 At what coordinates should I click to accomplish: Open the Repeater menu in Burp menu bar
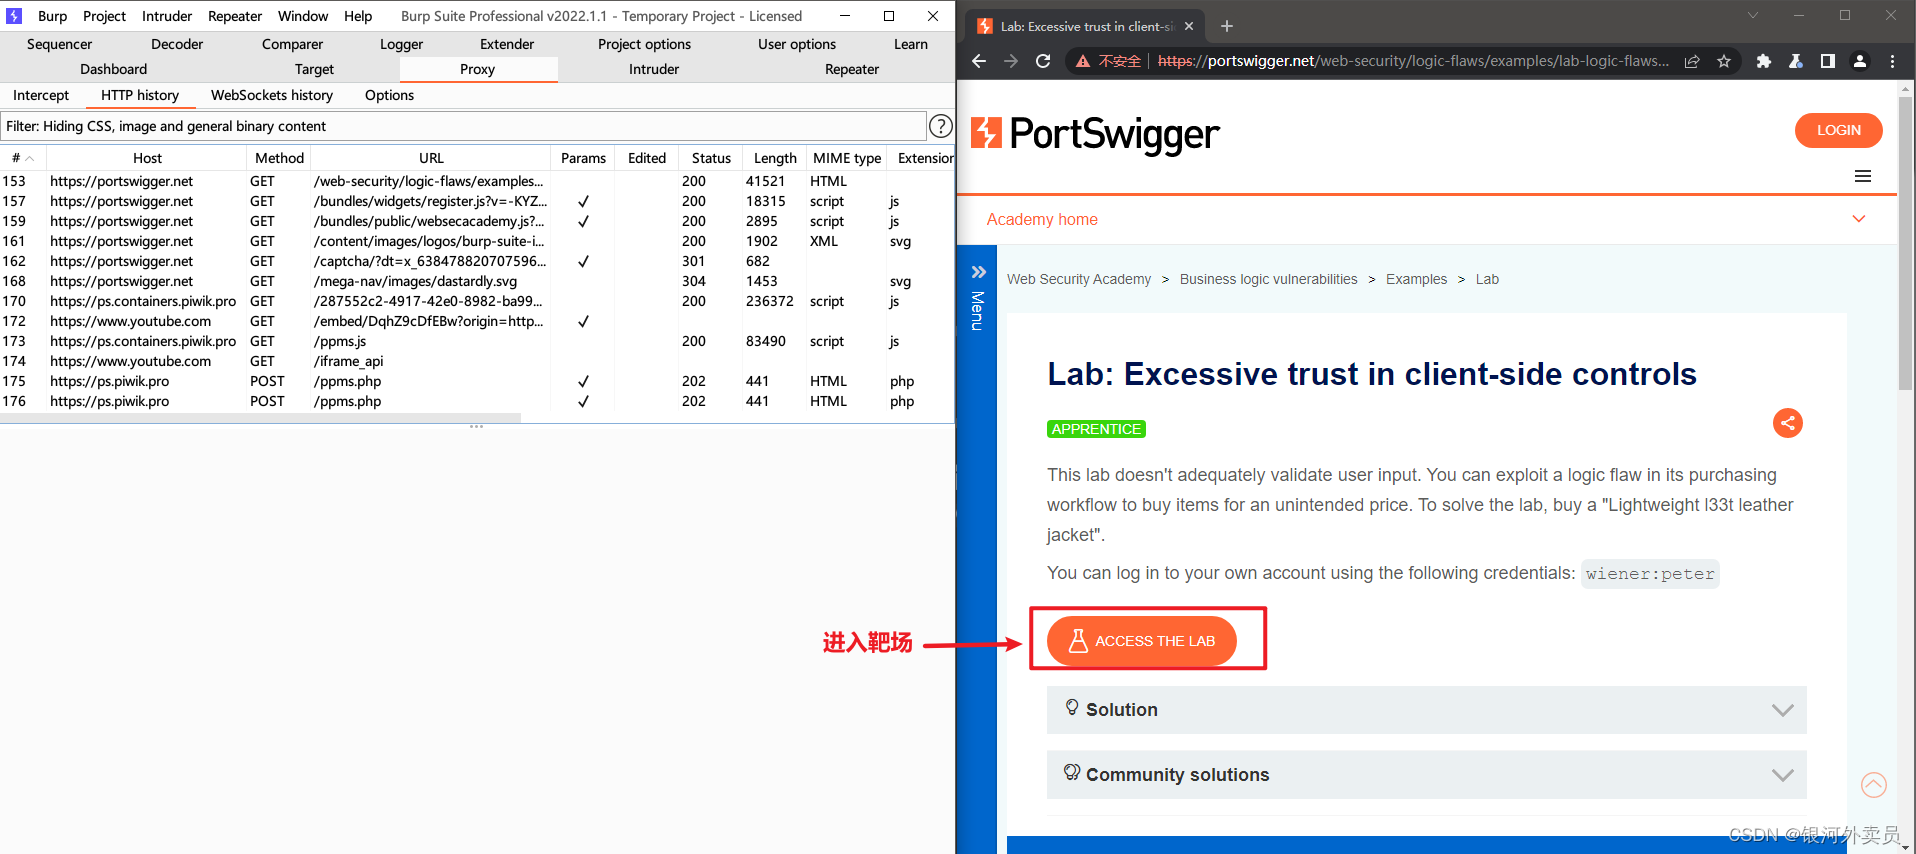point(235,16)
